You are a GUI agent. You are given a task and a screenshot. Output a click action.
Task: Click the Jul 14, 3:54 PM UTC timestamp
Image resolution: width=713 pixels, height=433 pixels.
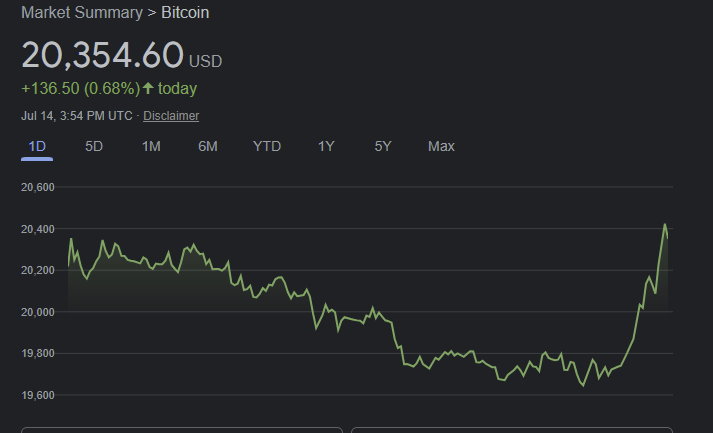[77, 116]
